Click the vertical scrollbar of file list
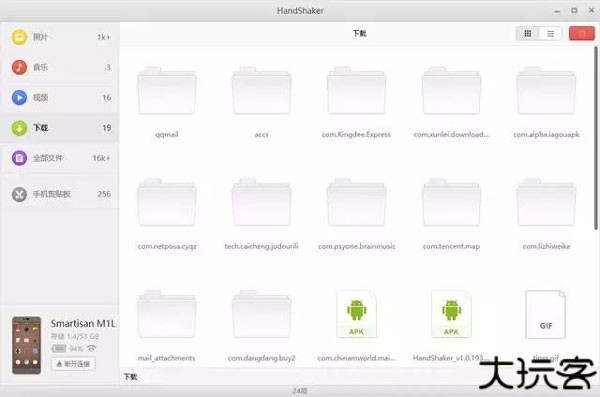Screen dimensions: 600x397 coord(596,138)
